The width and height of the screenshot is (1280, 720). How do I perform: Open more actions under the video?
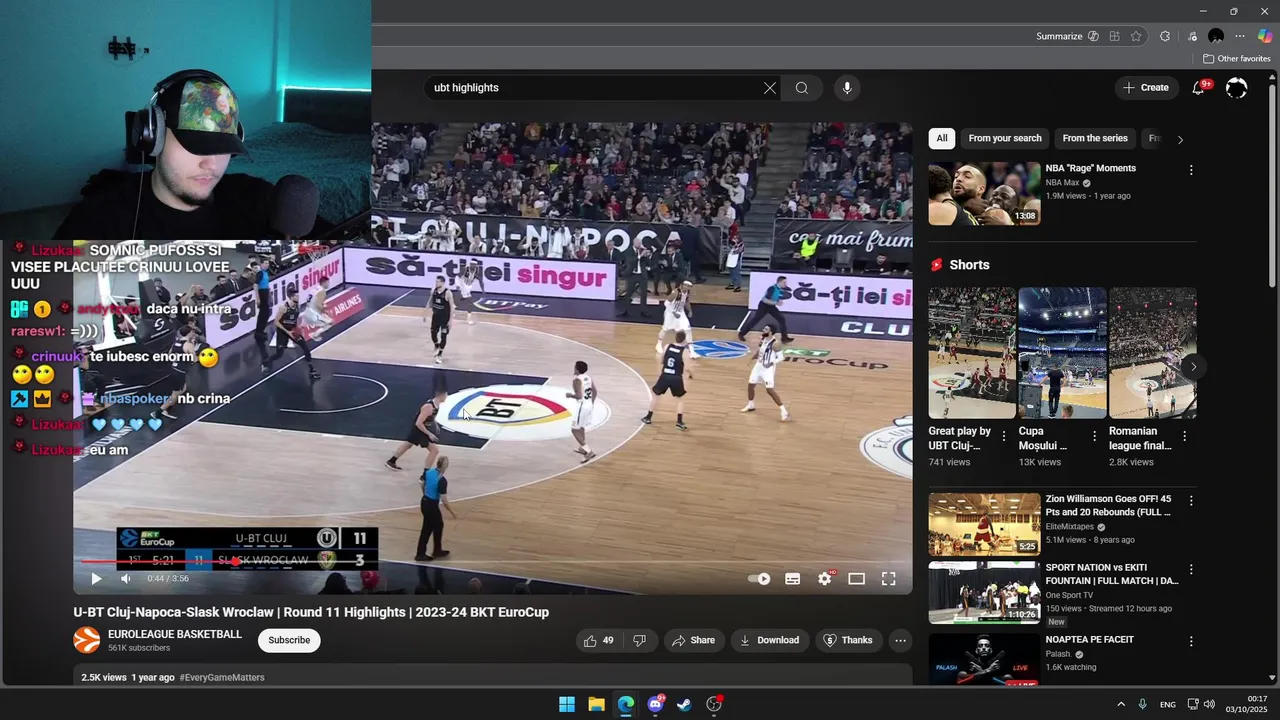900,640
